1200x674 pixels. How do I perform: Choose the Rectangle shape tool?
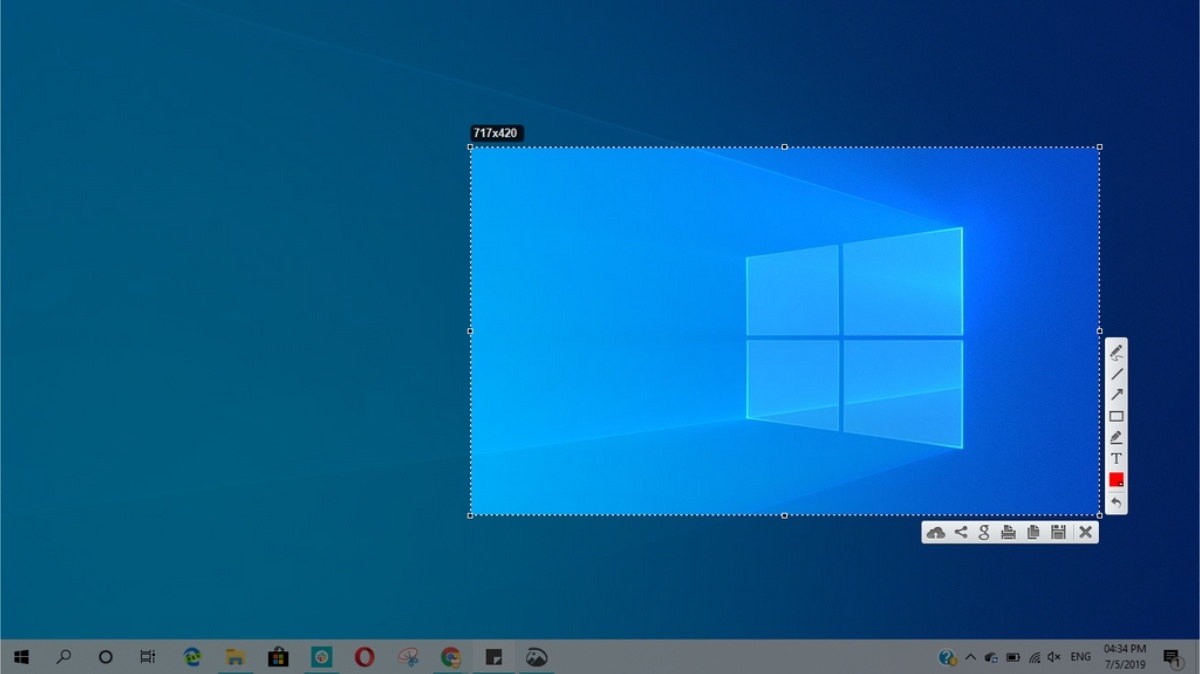coord(1116,416)
